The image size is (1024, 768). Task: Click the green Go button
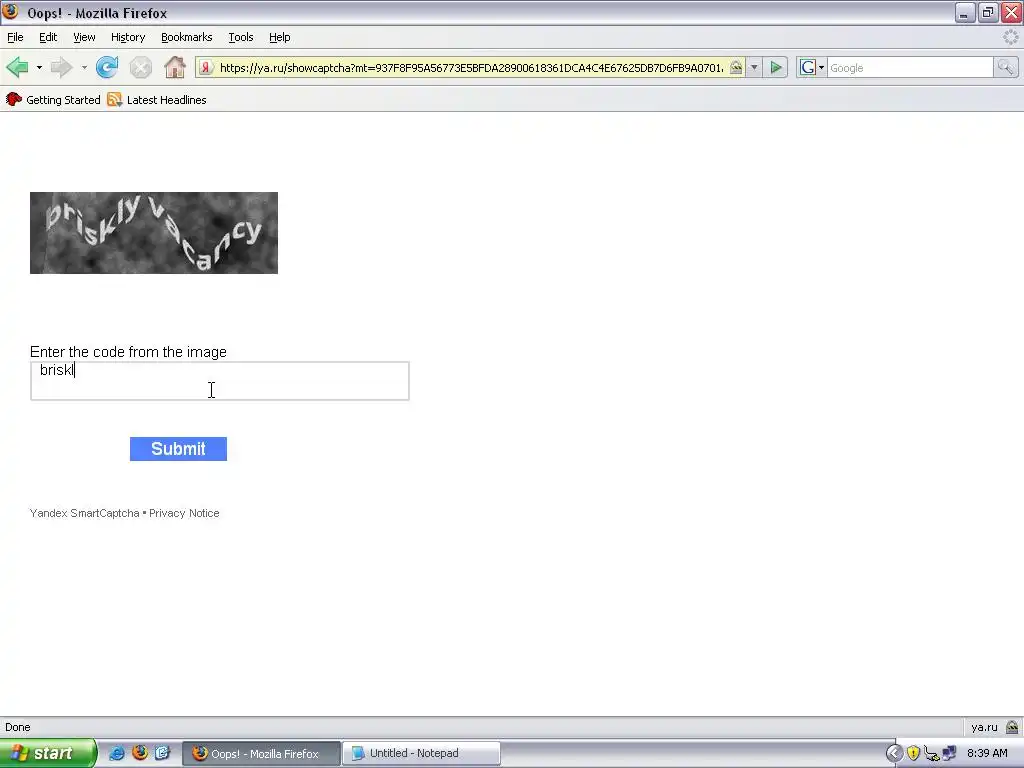[x=776, y=67]
